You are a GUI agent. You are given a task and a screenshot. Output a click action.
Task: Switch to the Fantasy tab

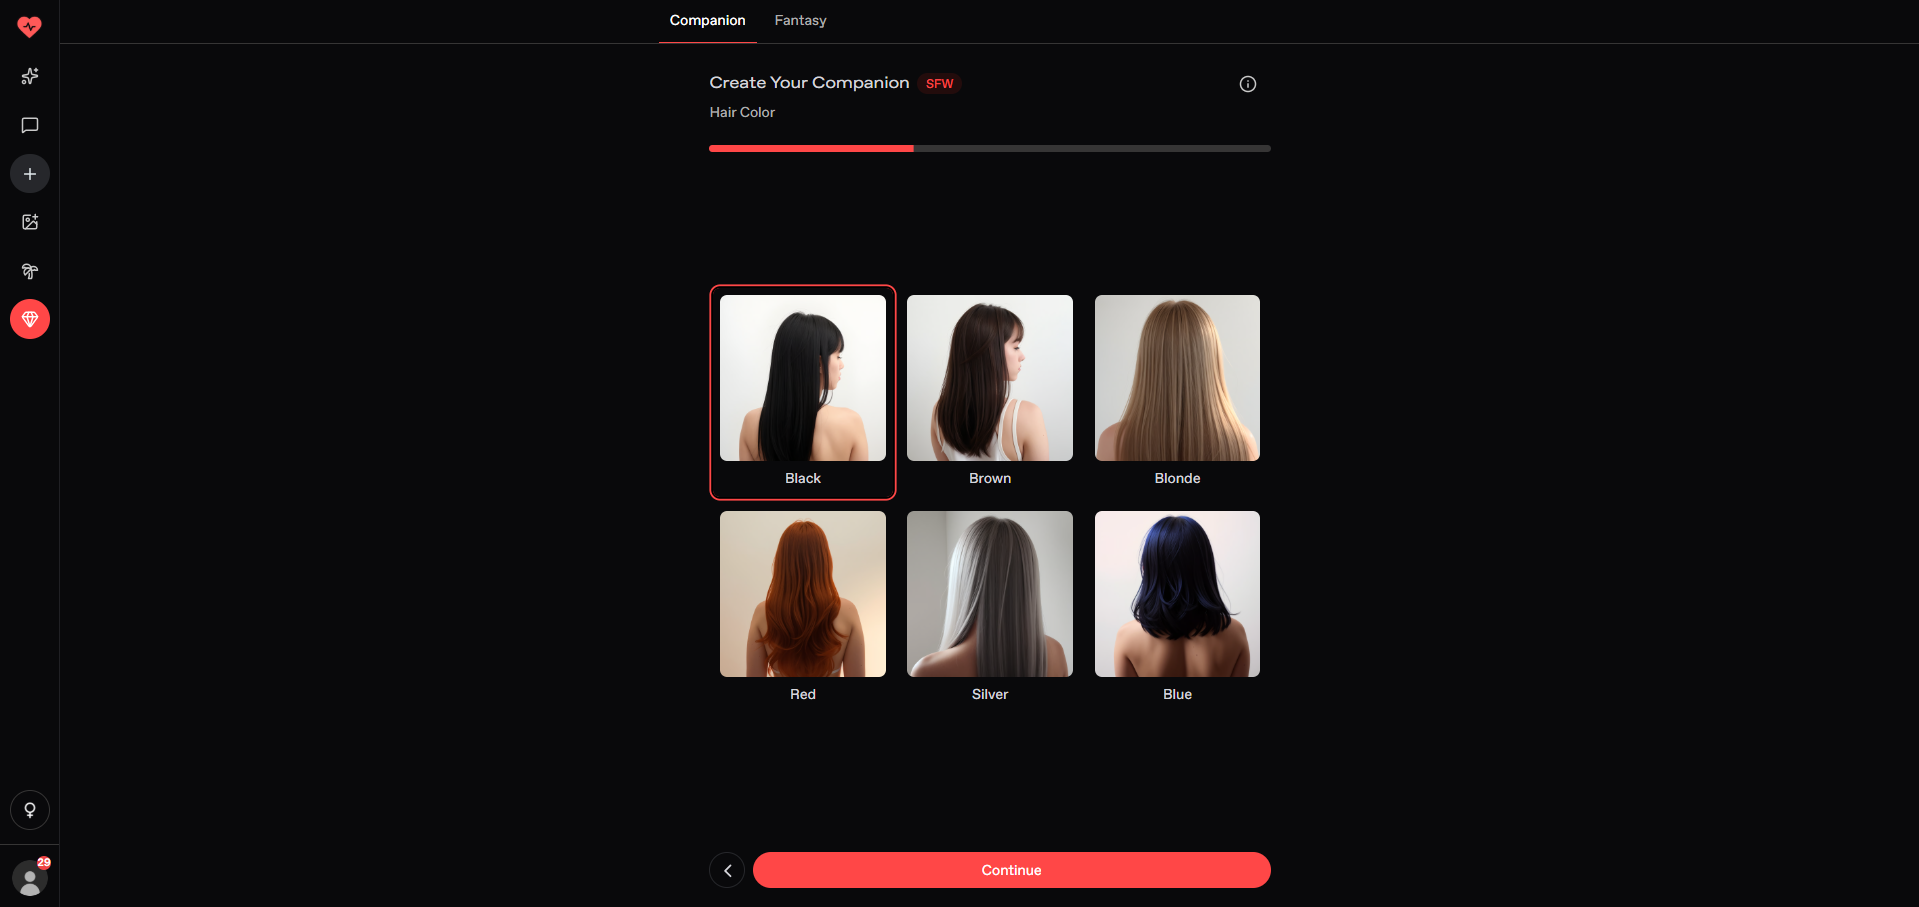[x=800, y=21]
